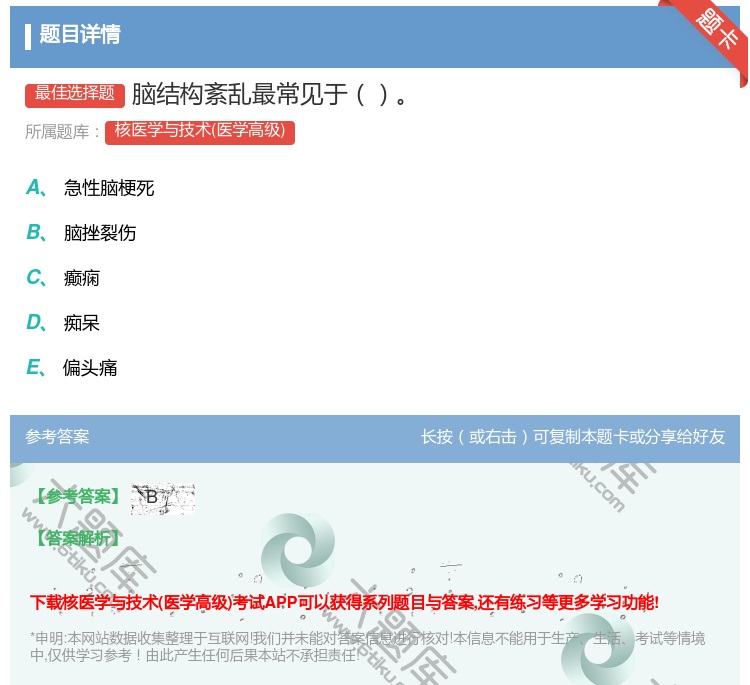Click the 申明 disclaimer text

367,647
